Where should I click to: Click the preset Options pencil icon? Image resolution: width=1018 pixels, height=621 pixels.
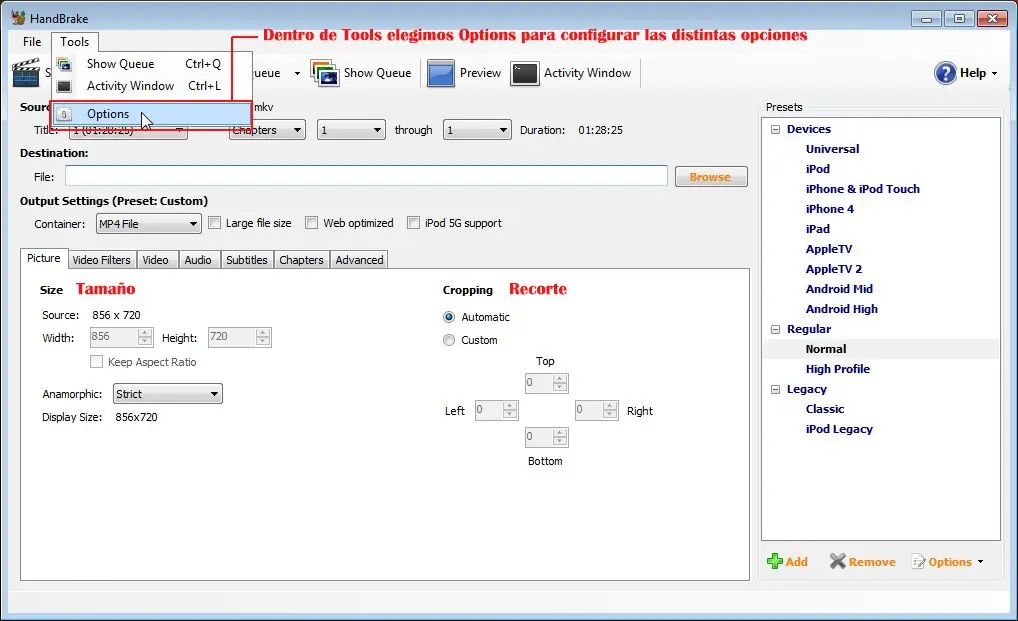coord(919,562)
